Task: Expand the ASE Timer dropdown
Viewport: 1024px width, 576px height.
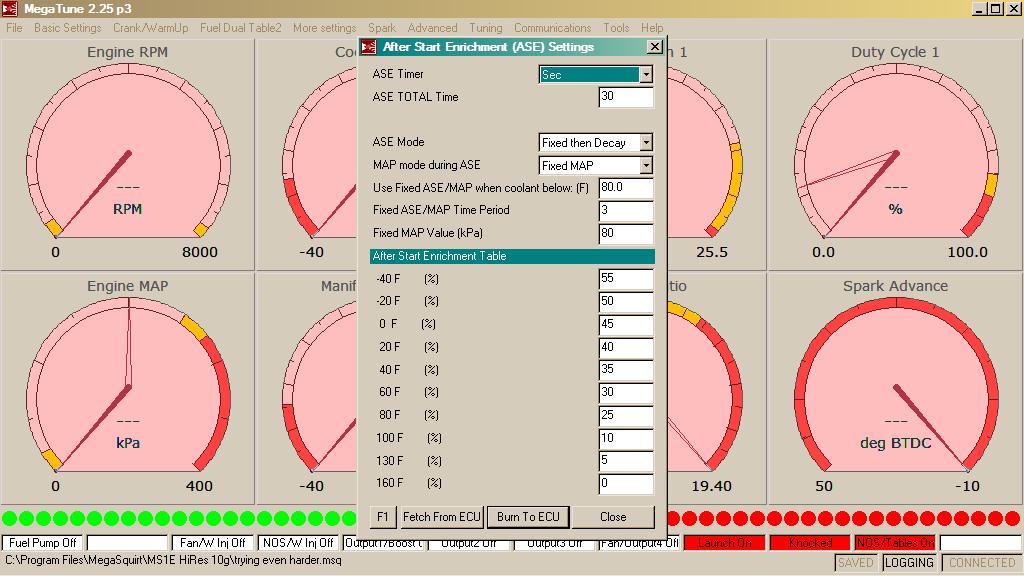Action: (646, 74)
